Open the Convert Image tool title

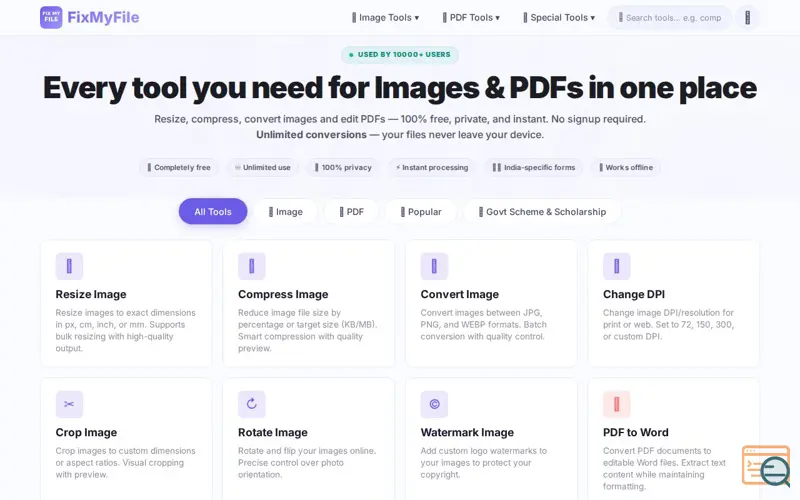460,294
